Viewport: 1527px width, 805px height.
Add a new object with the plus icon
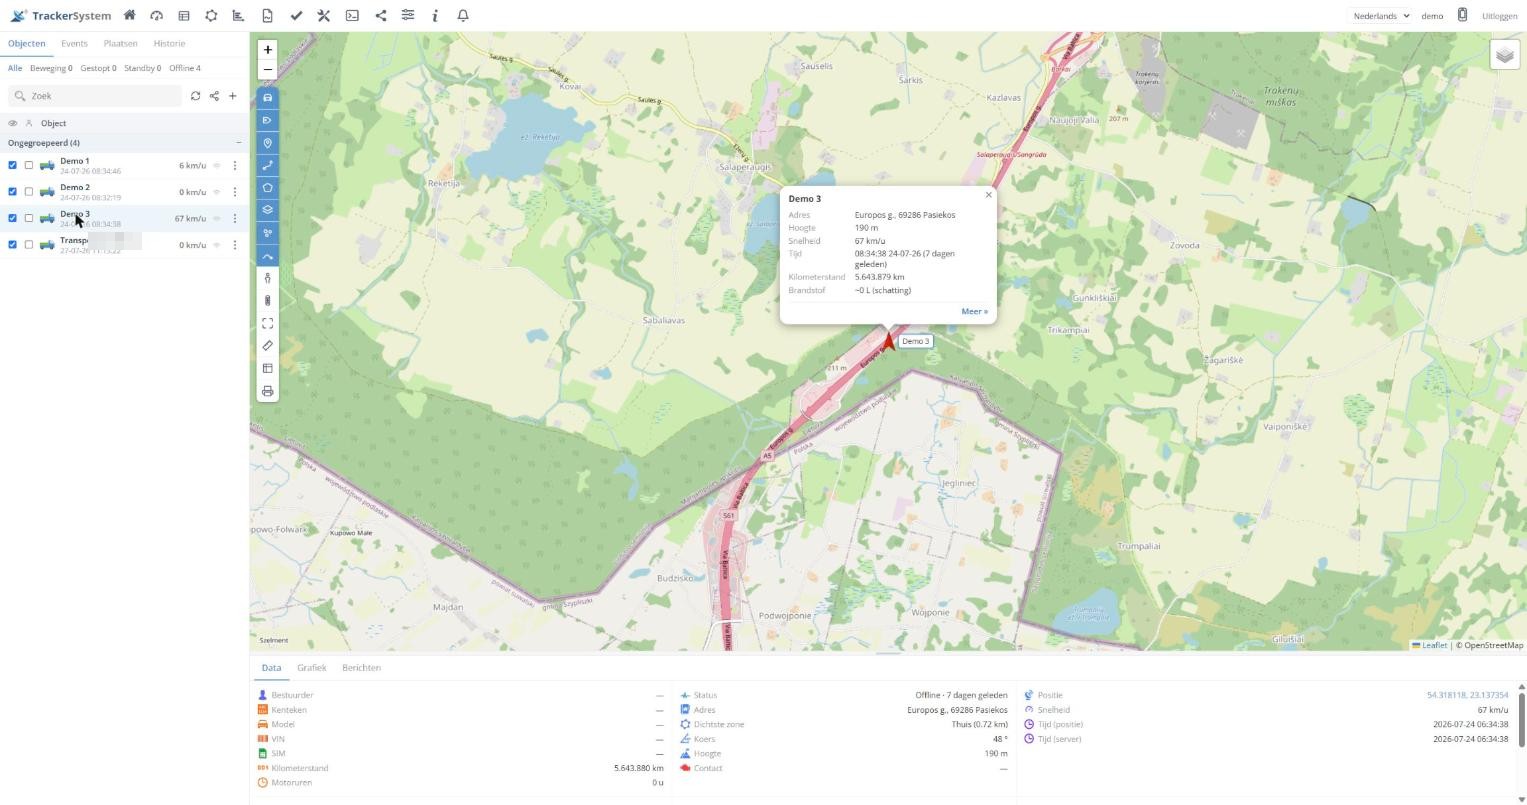click(x=233, y=96)
